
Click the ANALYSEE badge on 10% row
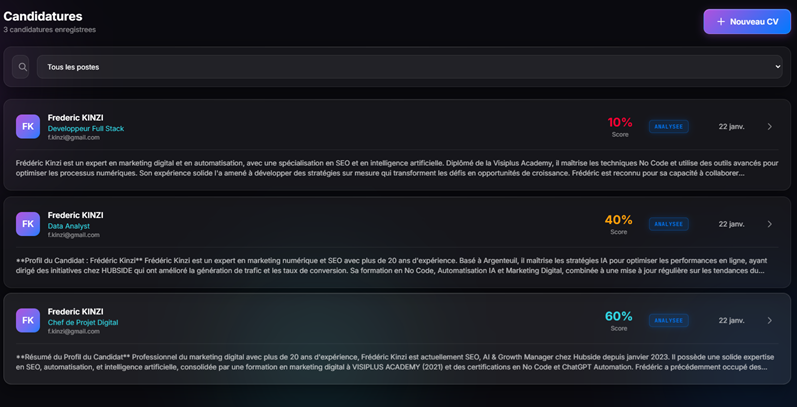coord(668,127)
